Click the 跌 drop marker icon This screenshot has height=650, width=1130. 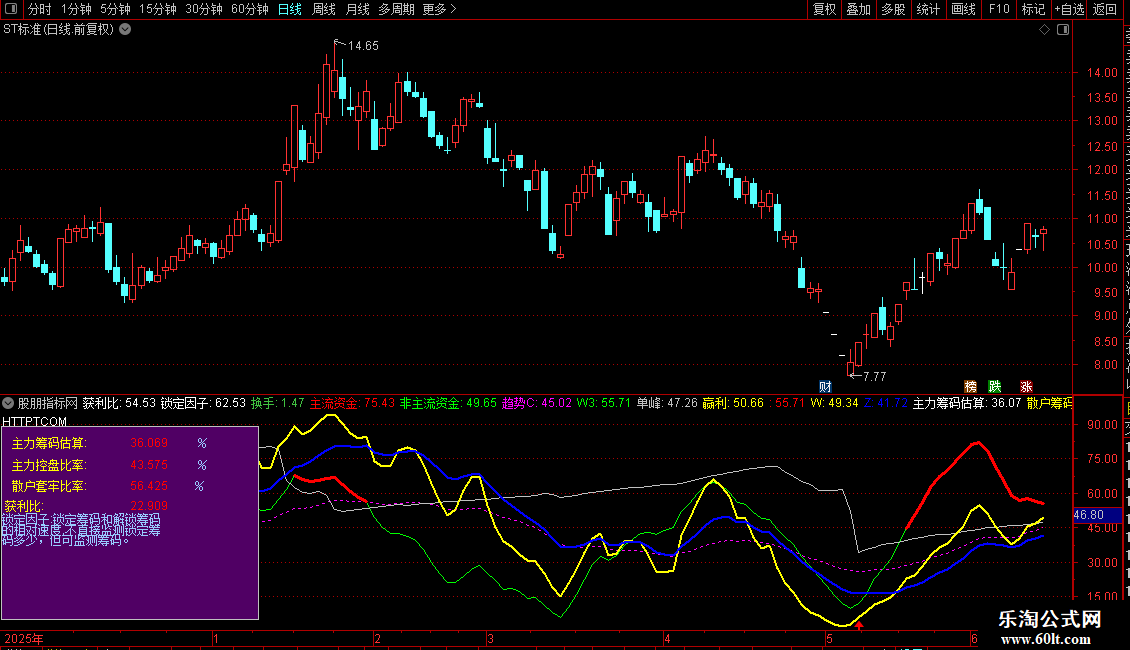tap(995, 387)
